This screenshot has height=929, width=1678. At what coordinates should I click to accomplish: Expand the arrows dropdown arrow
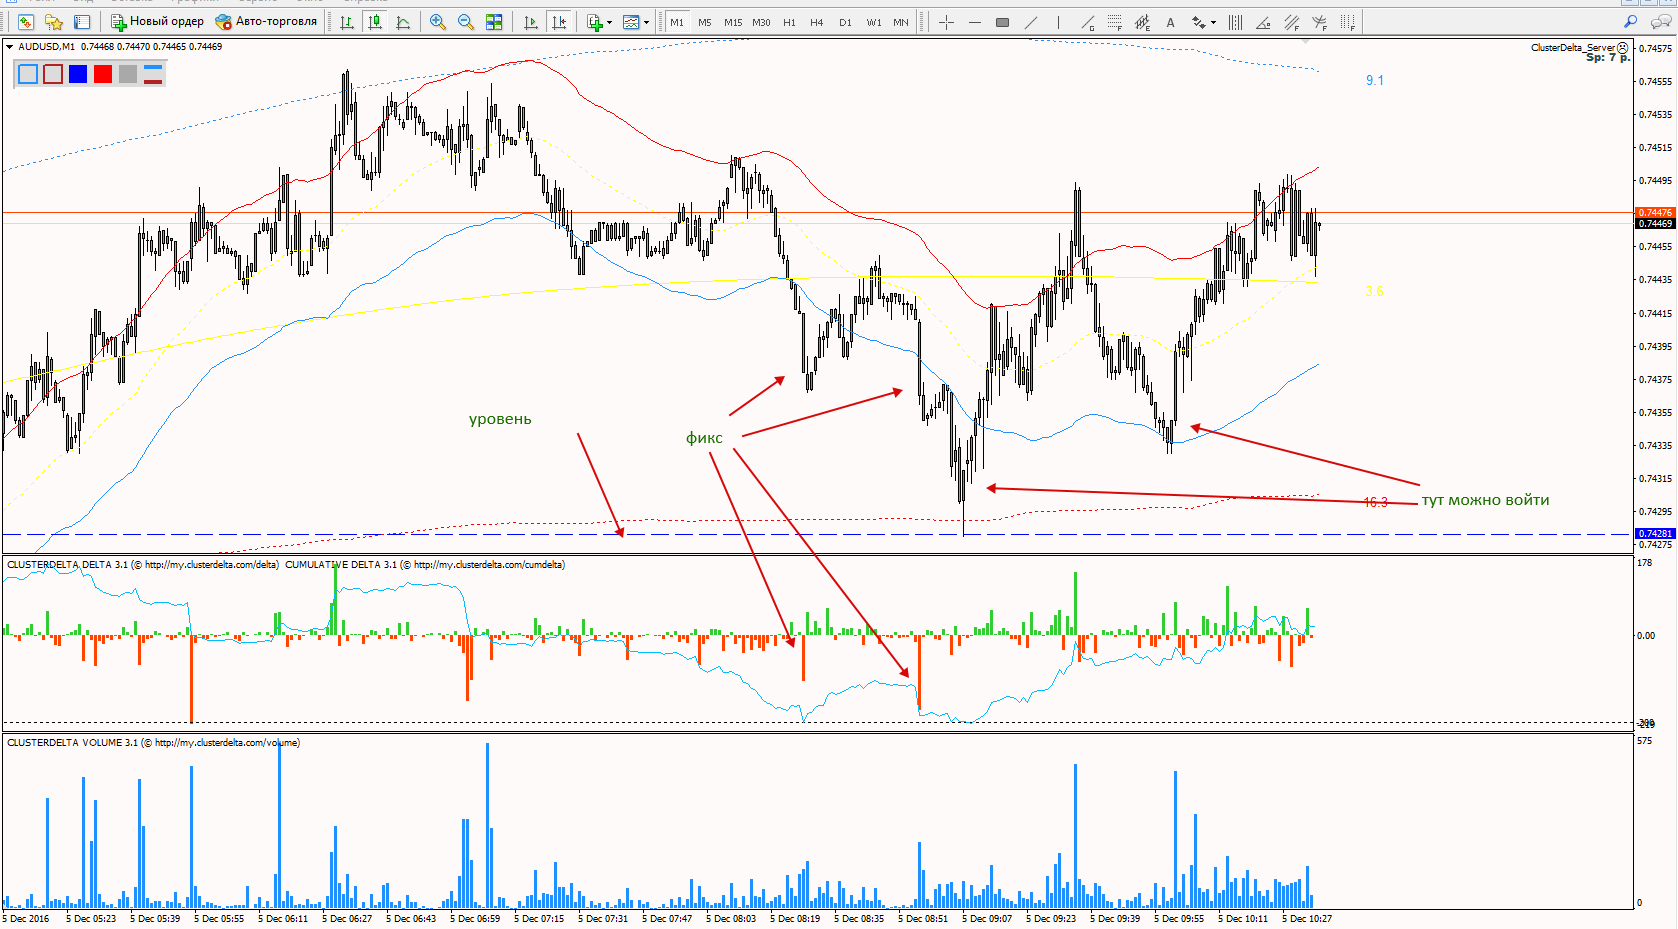[1213, 22]
